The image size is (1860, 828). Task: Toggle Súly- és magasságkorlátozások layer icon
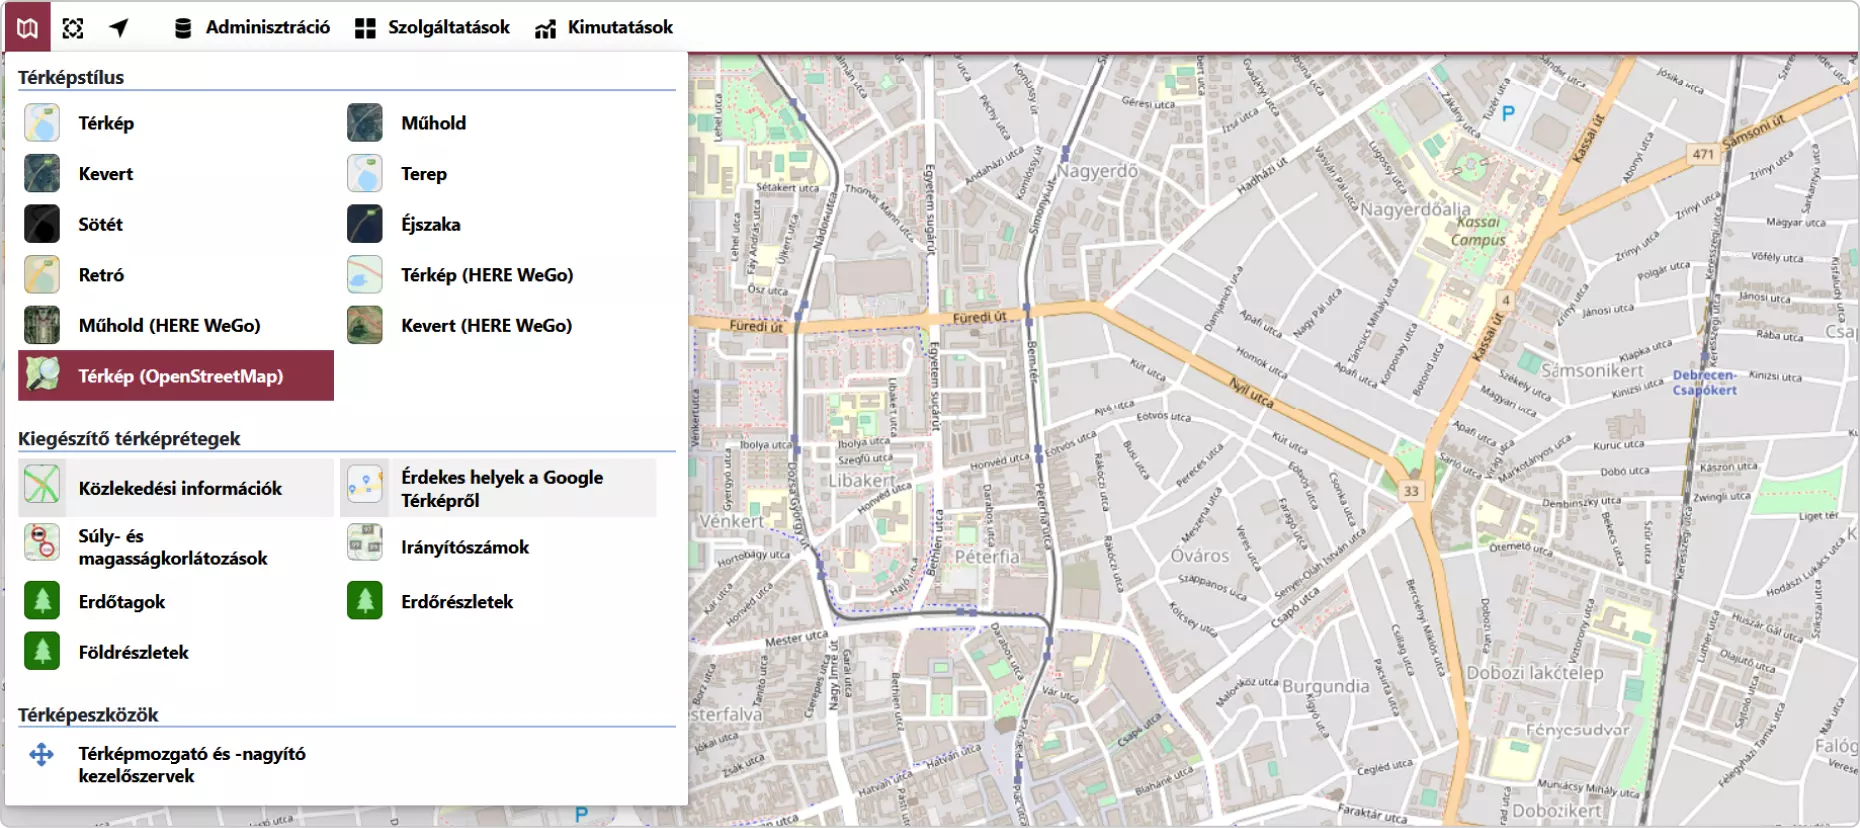click(42, 543)
